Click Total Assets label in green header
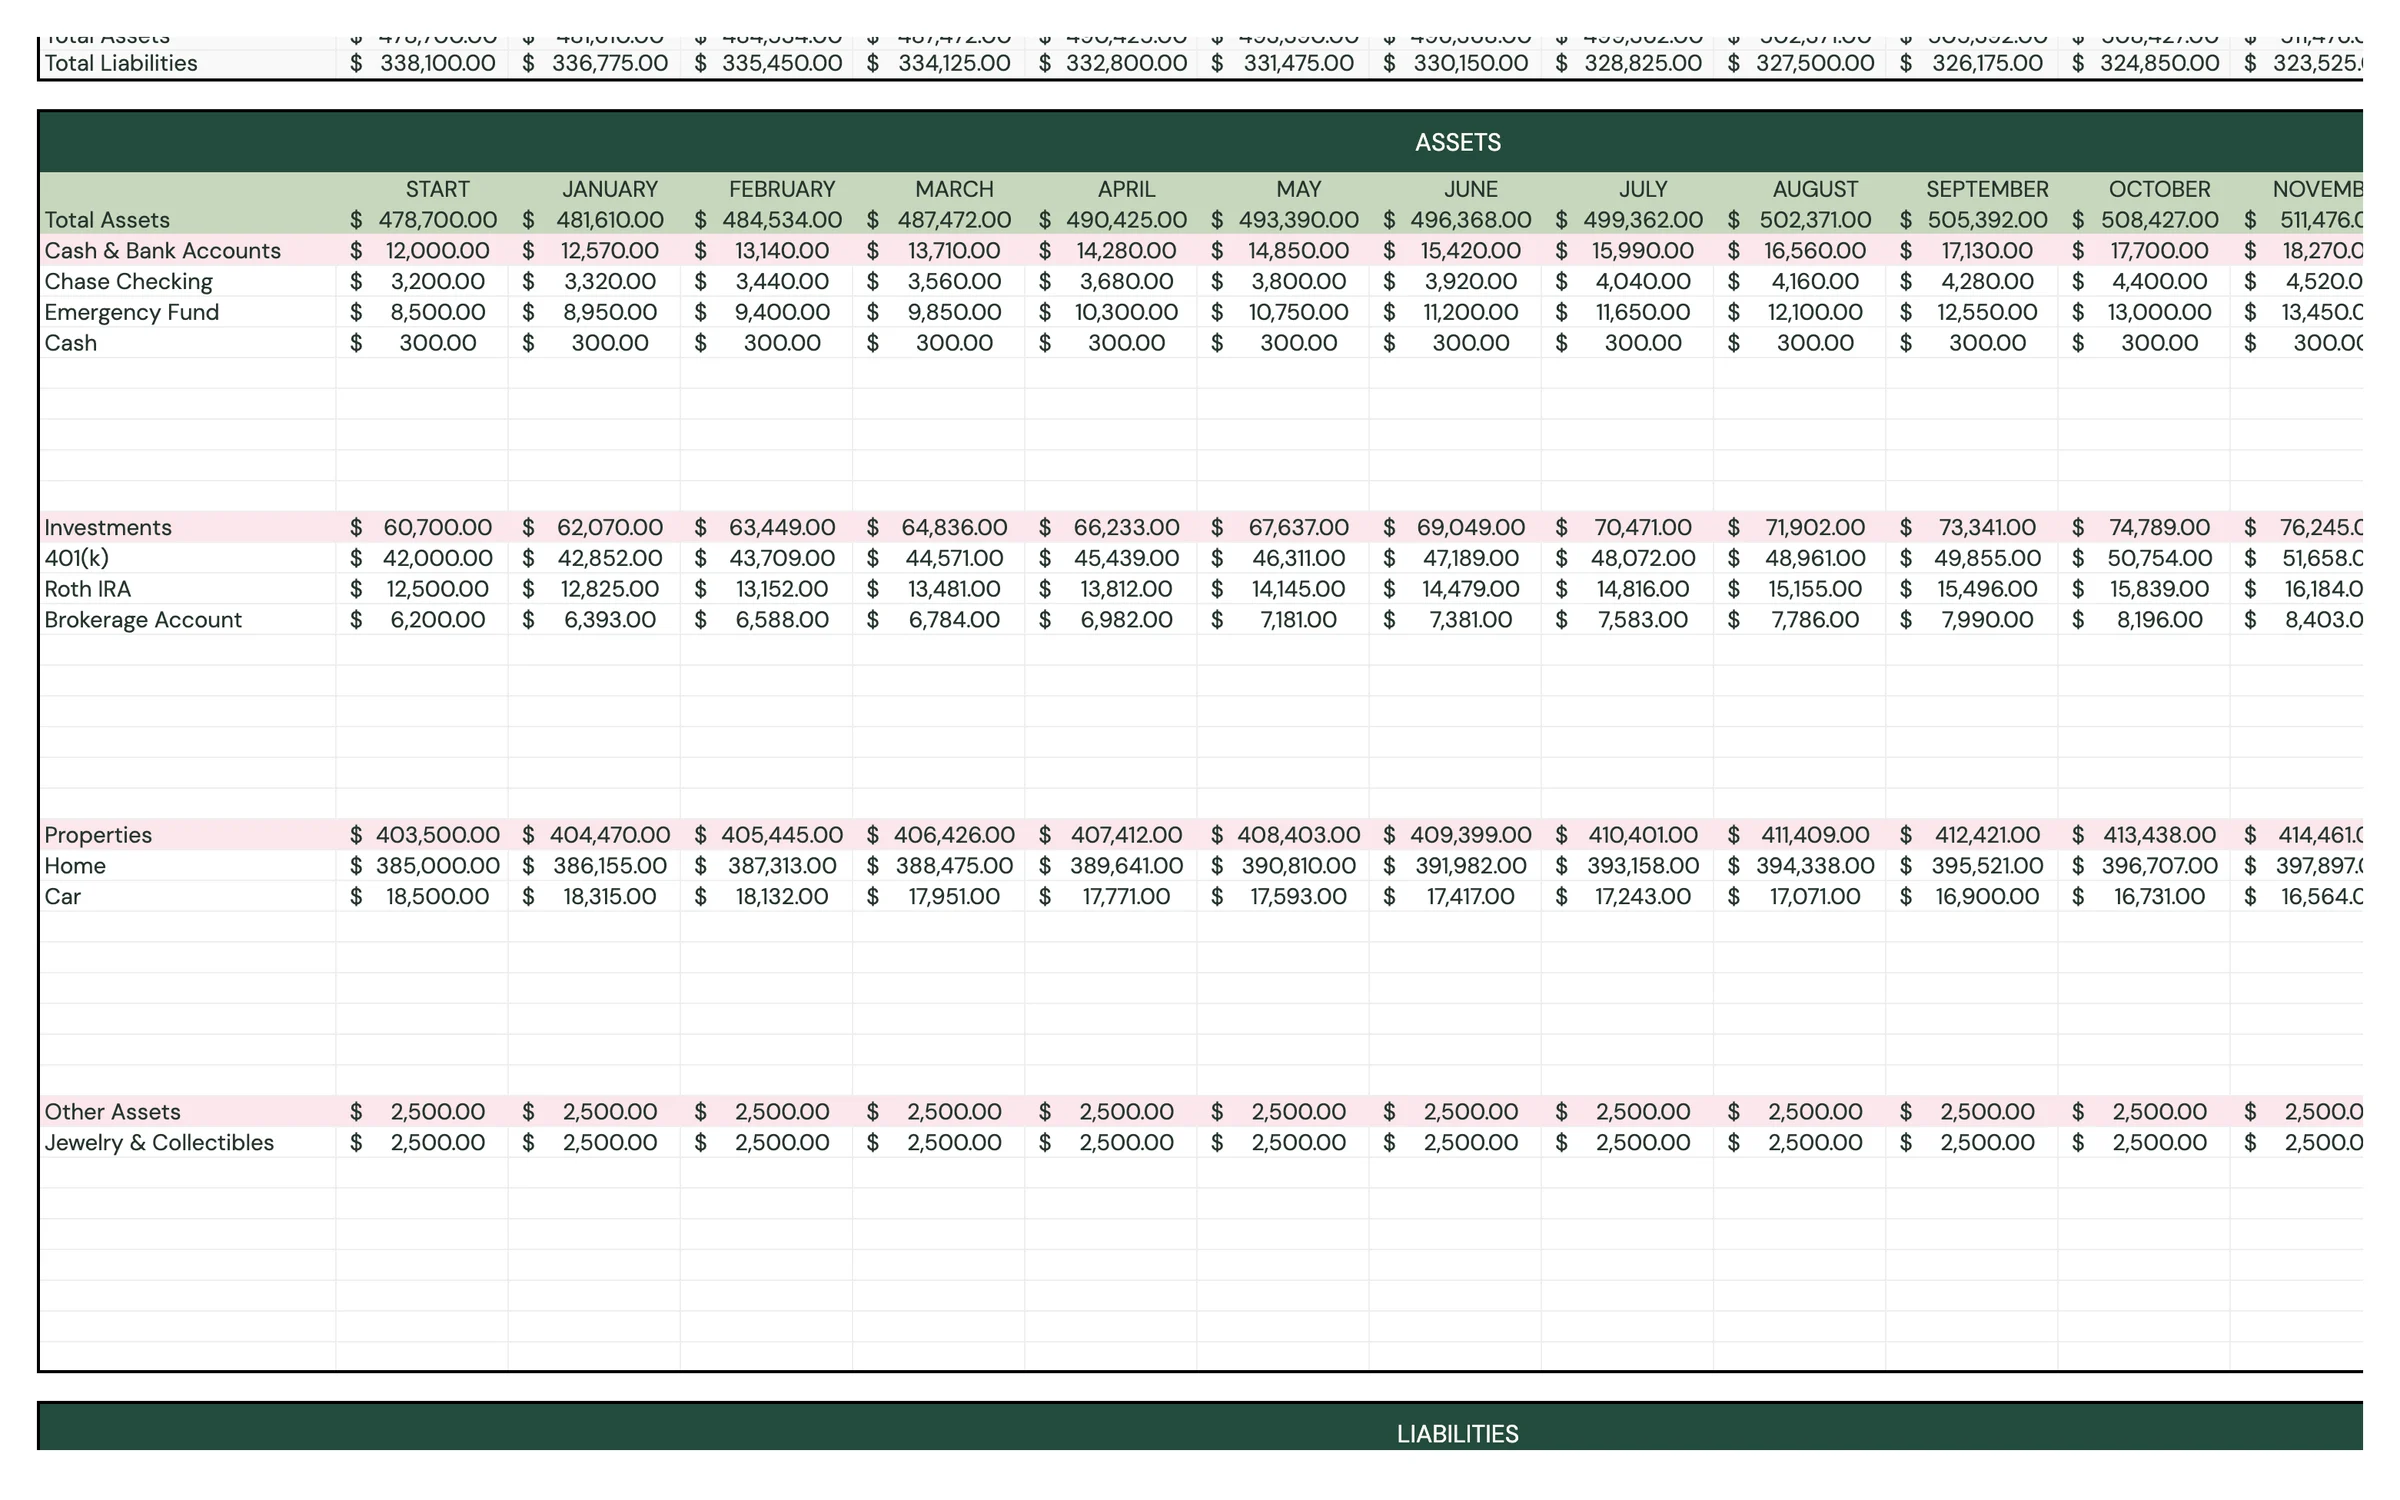The height and width of the screenshot is (1500, 2400). [107, 220]
